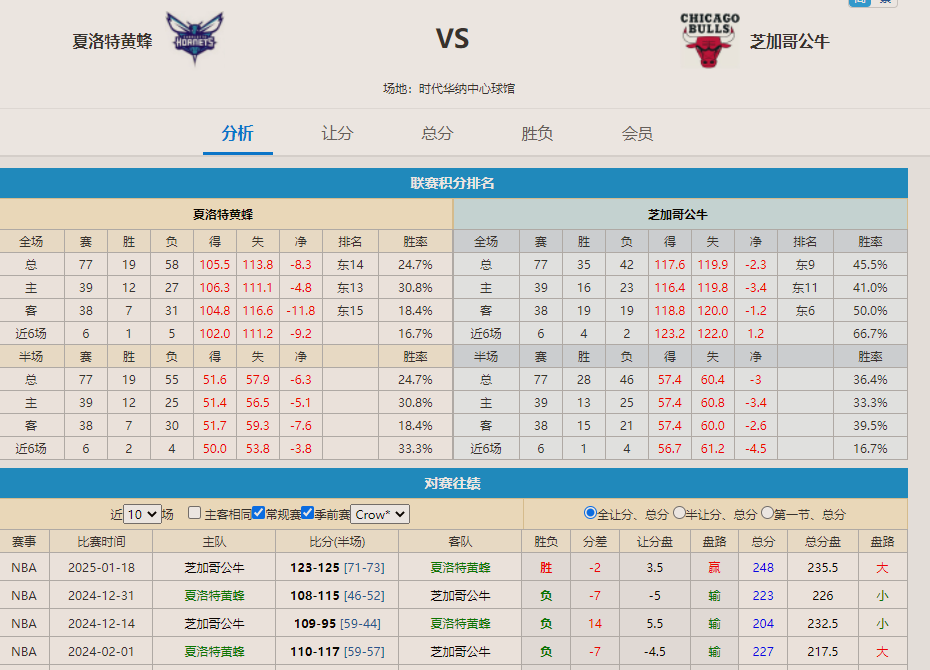Viewport: 930px width, 670px height.
Task: Switch to the 让分 tab
Action: (x=337, y=132)
